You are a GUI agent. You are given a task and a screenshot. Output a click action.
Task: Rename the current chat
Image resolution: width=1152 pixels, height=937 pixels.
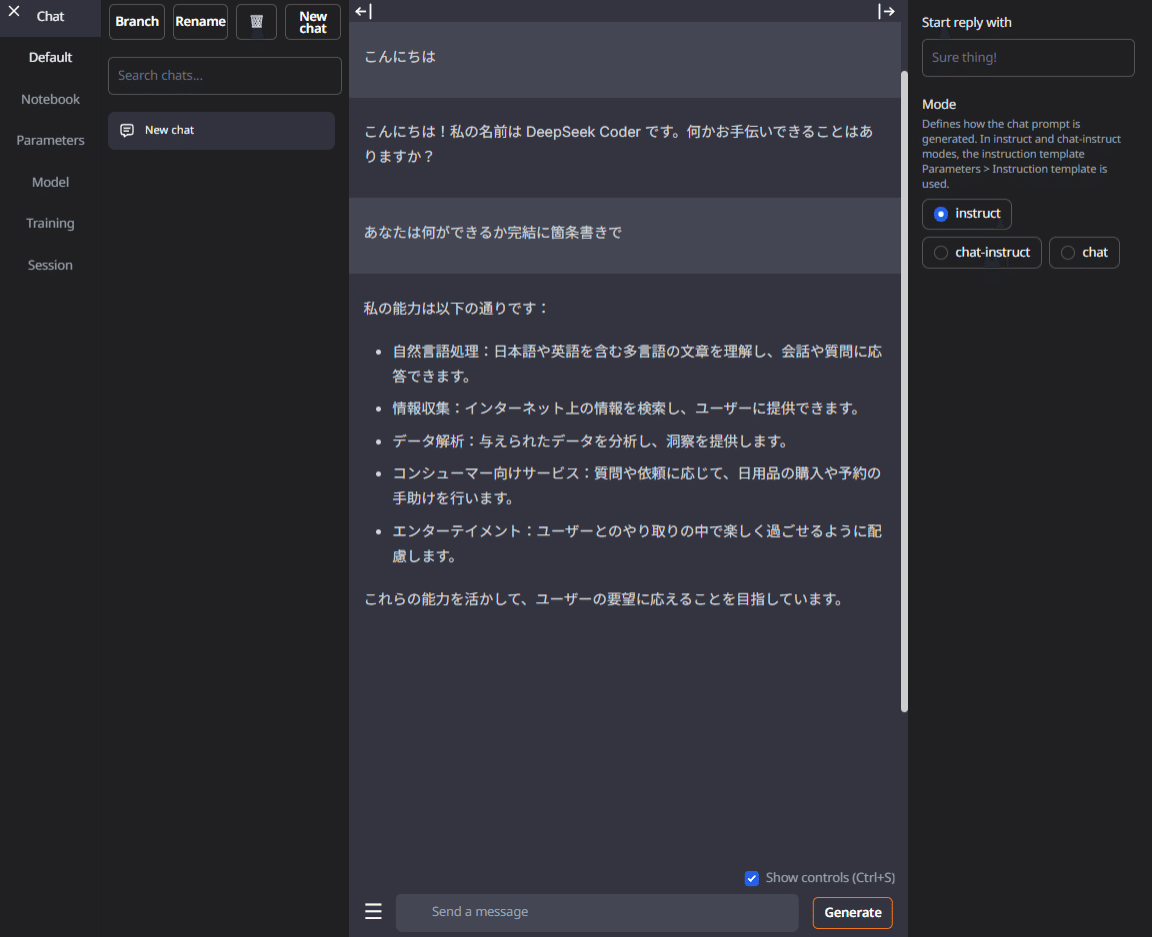[x=200, y=21]
